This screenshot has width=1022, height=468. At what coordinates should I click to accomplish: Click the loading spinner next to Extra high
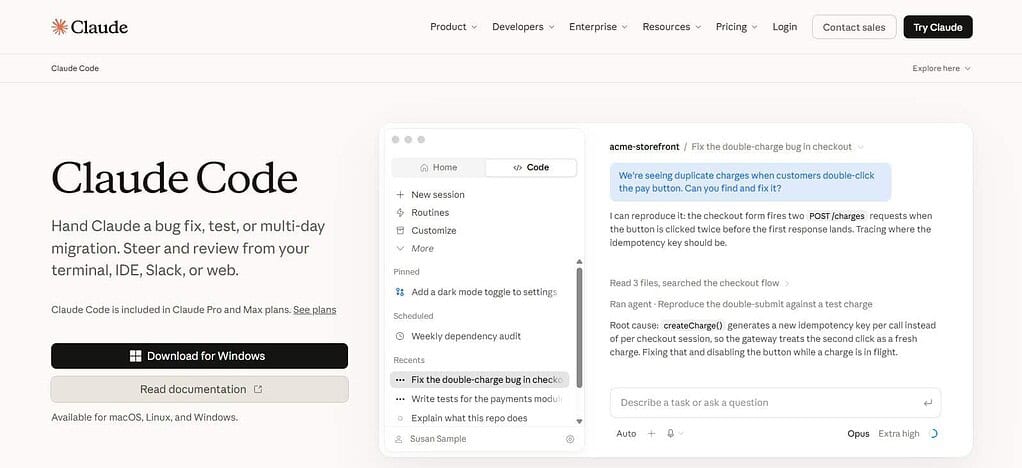pyautogui.click(x=933, y=433)
